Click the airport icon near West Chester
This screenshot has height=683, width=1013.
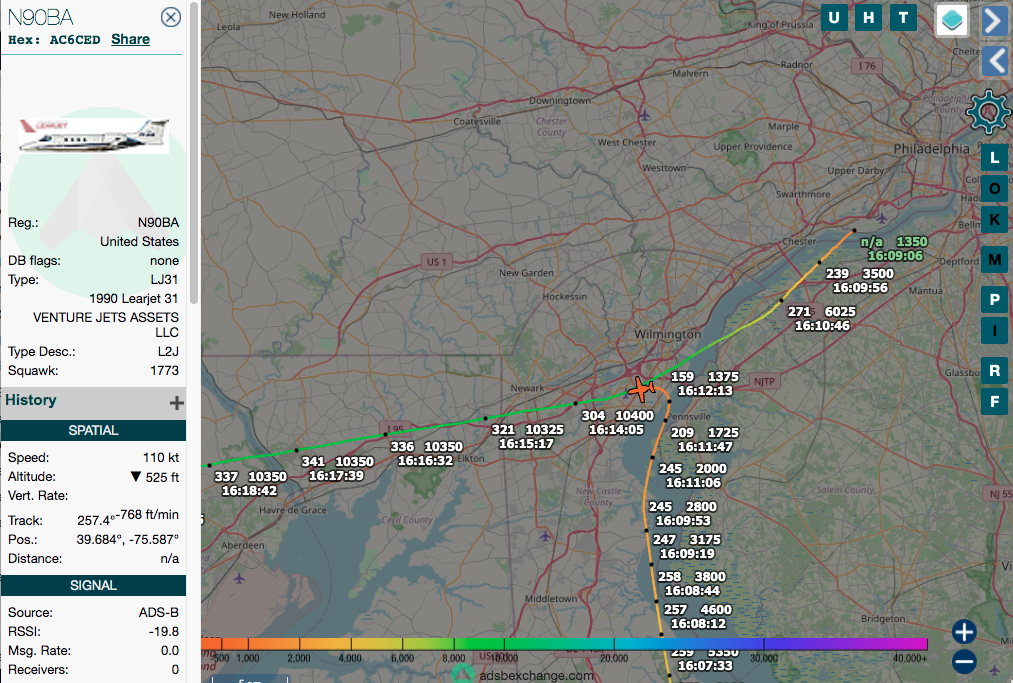[x=645, y=116]
